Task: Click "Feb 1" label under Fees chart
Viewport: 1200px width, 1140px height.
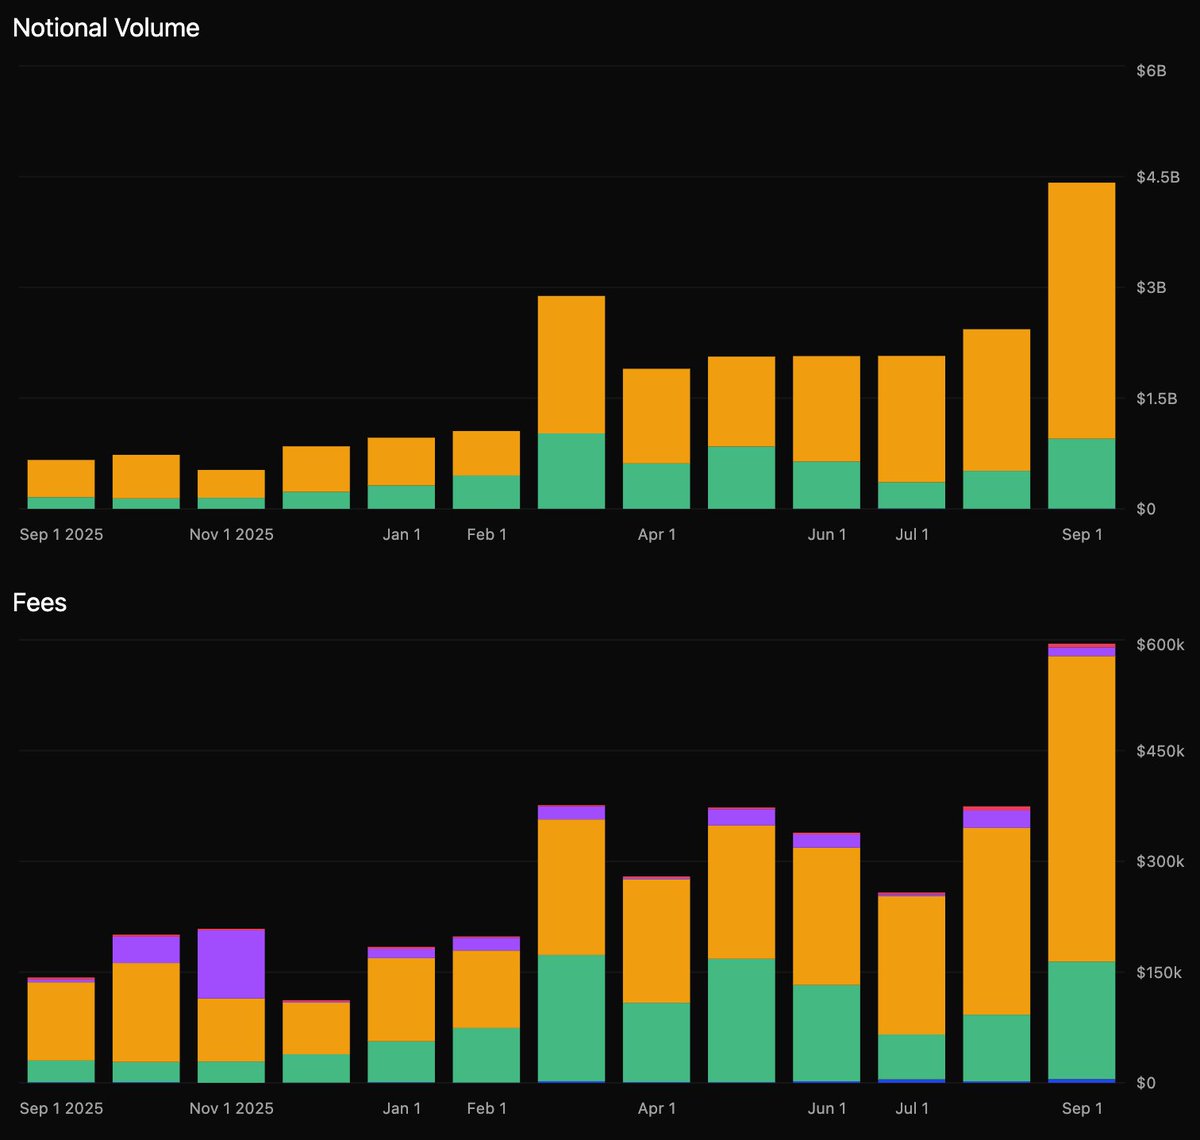Action: coord(487,1109)
